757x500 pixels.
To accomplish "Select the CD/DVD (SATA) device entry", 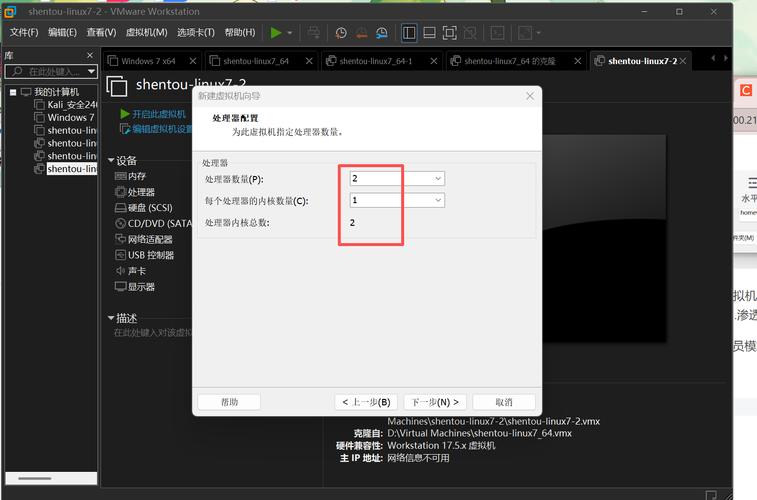I will click(x=153, y=223).
